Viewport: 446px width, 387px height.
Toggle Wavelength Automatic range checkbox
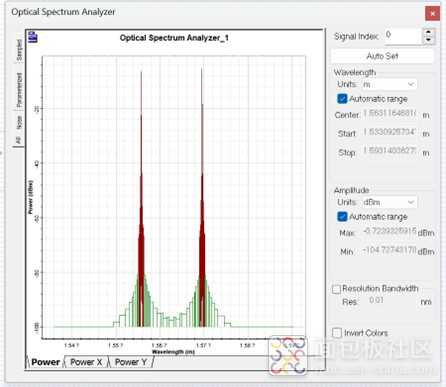pyautogui.click(x=342, y=99)
